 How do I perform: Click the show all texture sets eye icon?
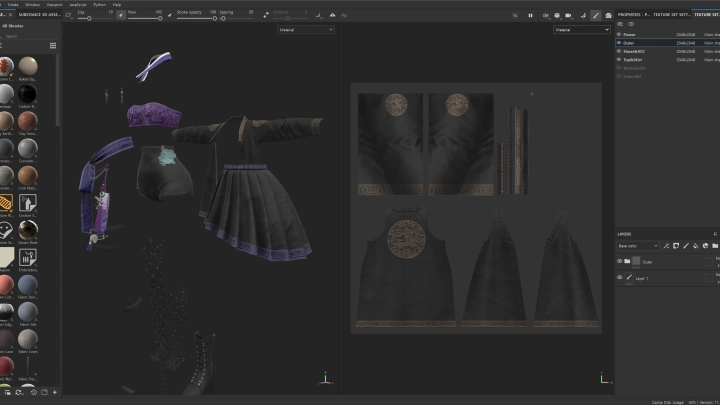pyautogui.click(x=631, y=24)
